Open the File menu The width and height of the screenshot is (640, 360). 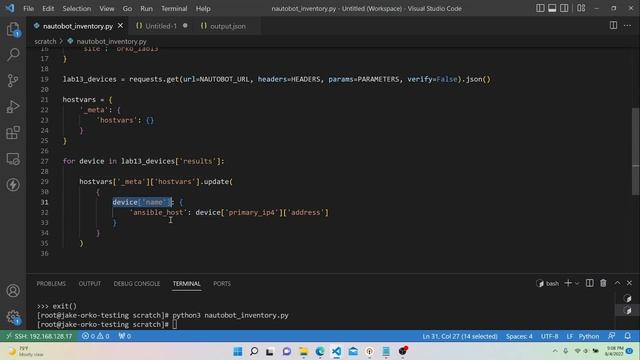[29, 8]
